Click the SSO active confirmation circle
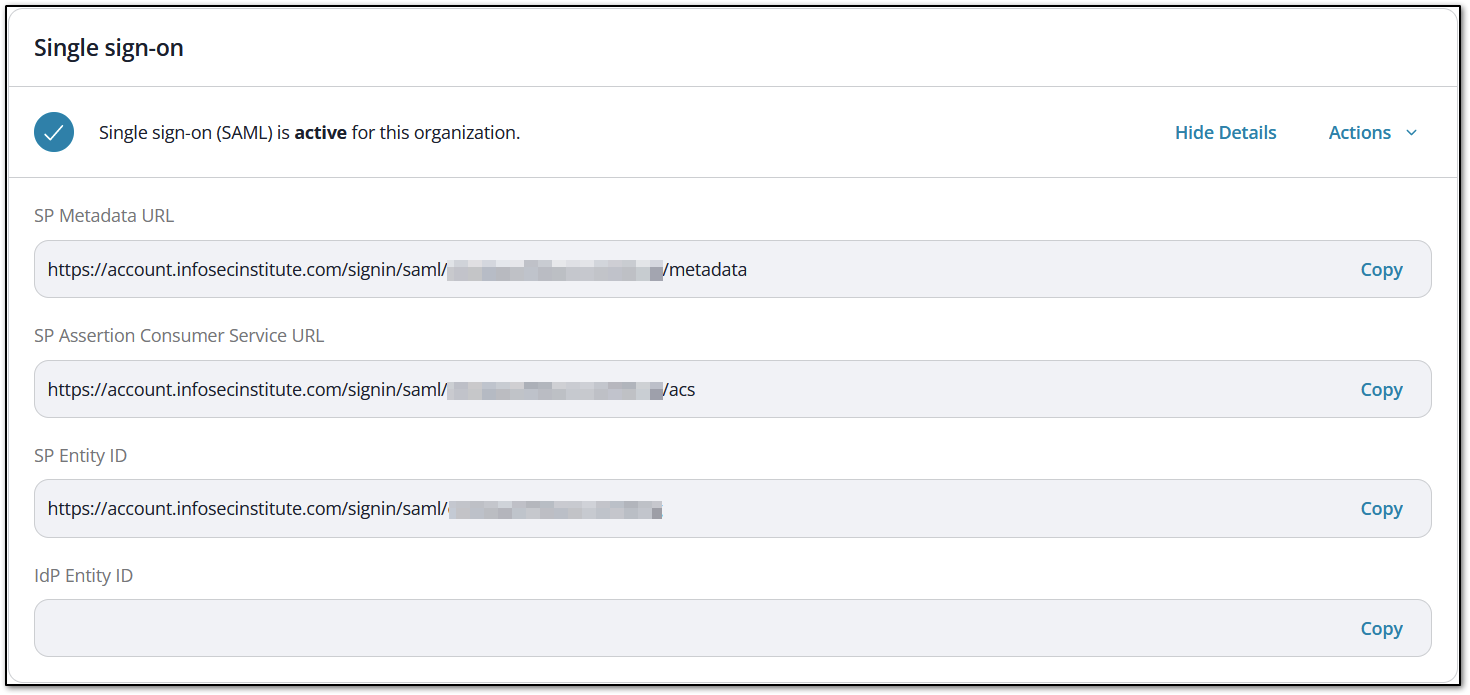 point(53,131)
